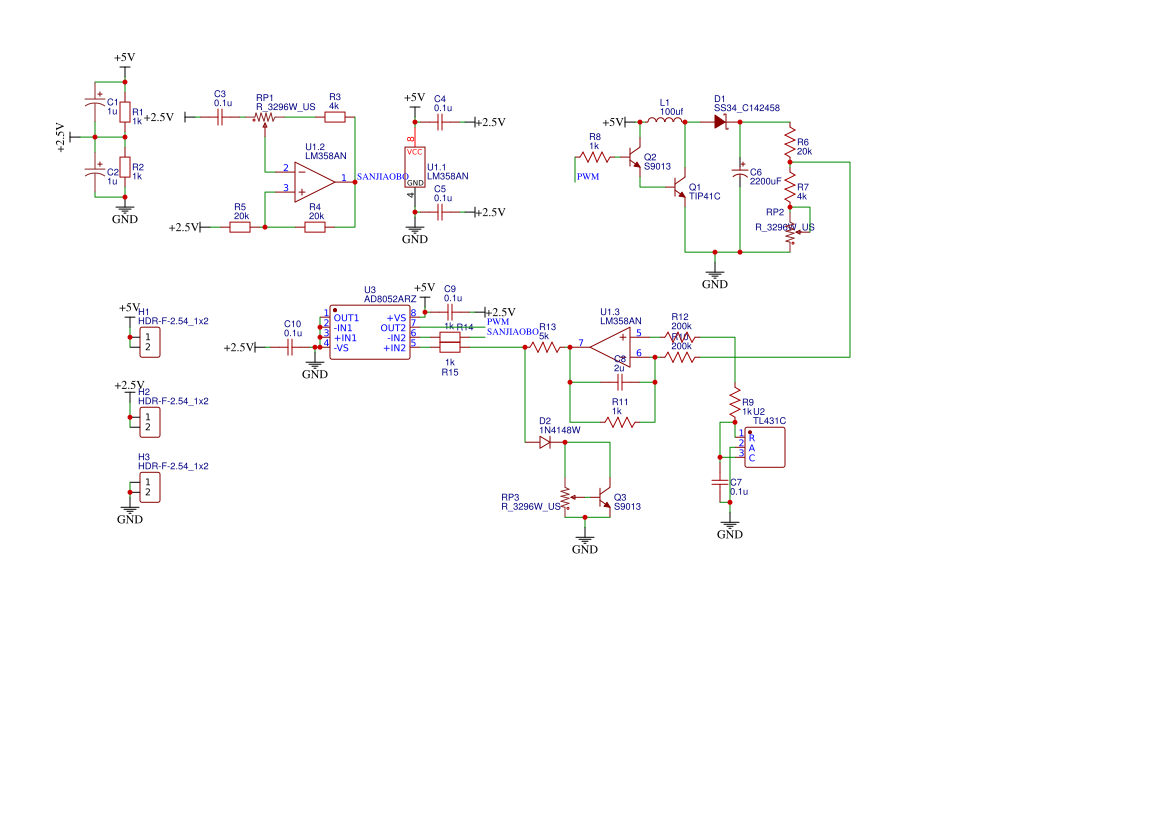
Task: Select the +IN1 pin label on U3
Action: pos(345,338)
